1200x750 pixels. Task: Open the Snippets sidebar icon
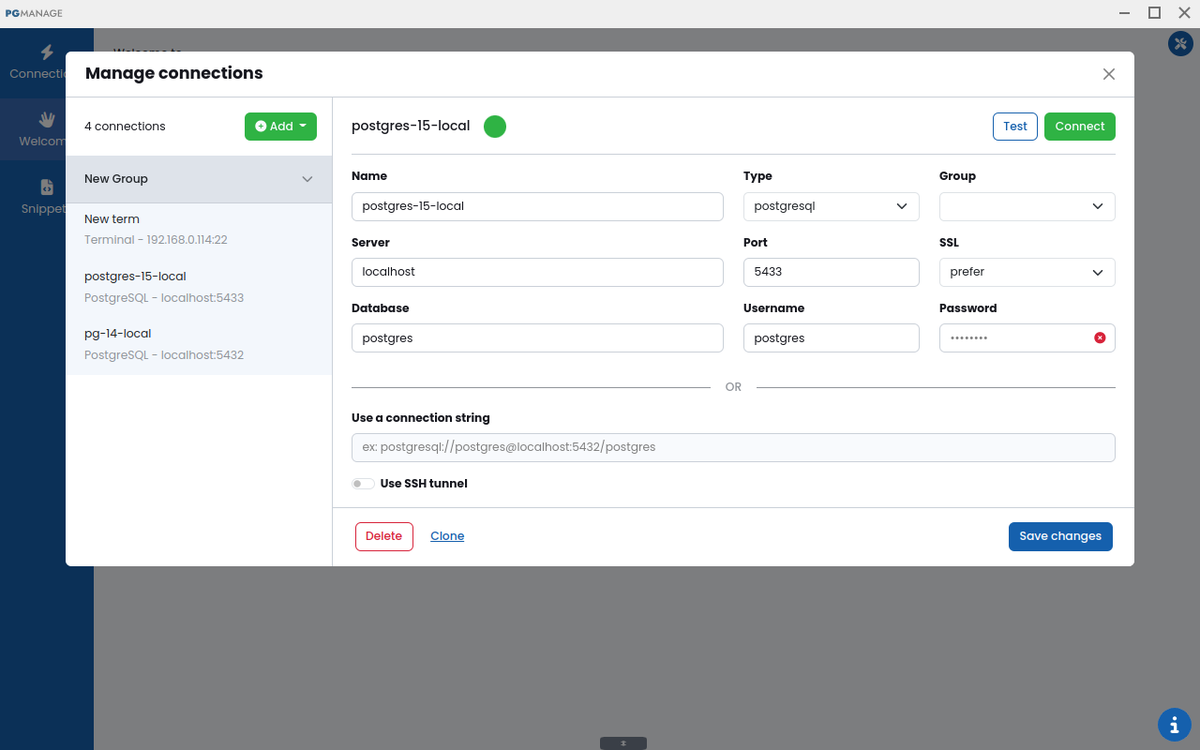point(46,187)
